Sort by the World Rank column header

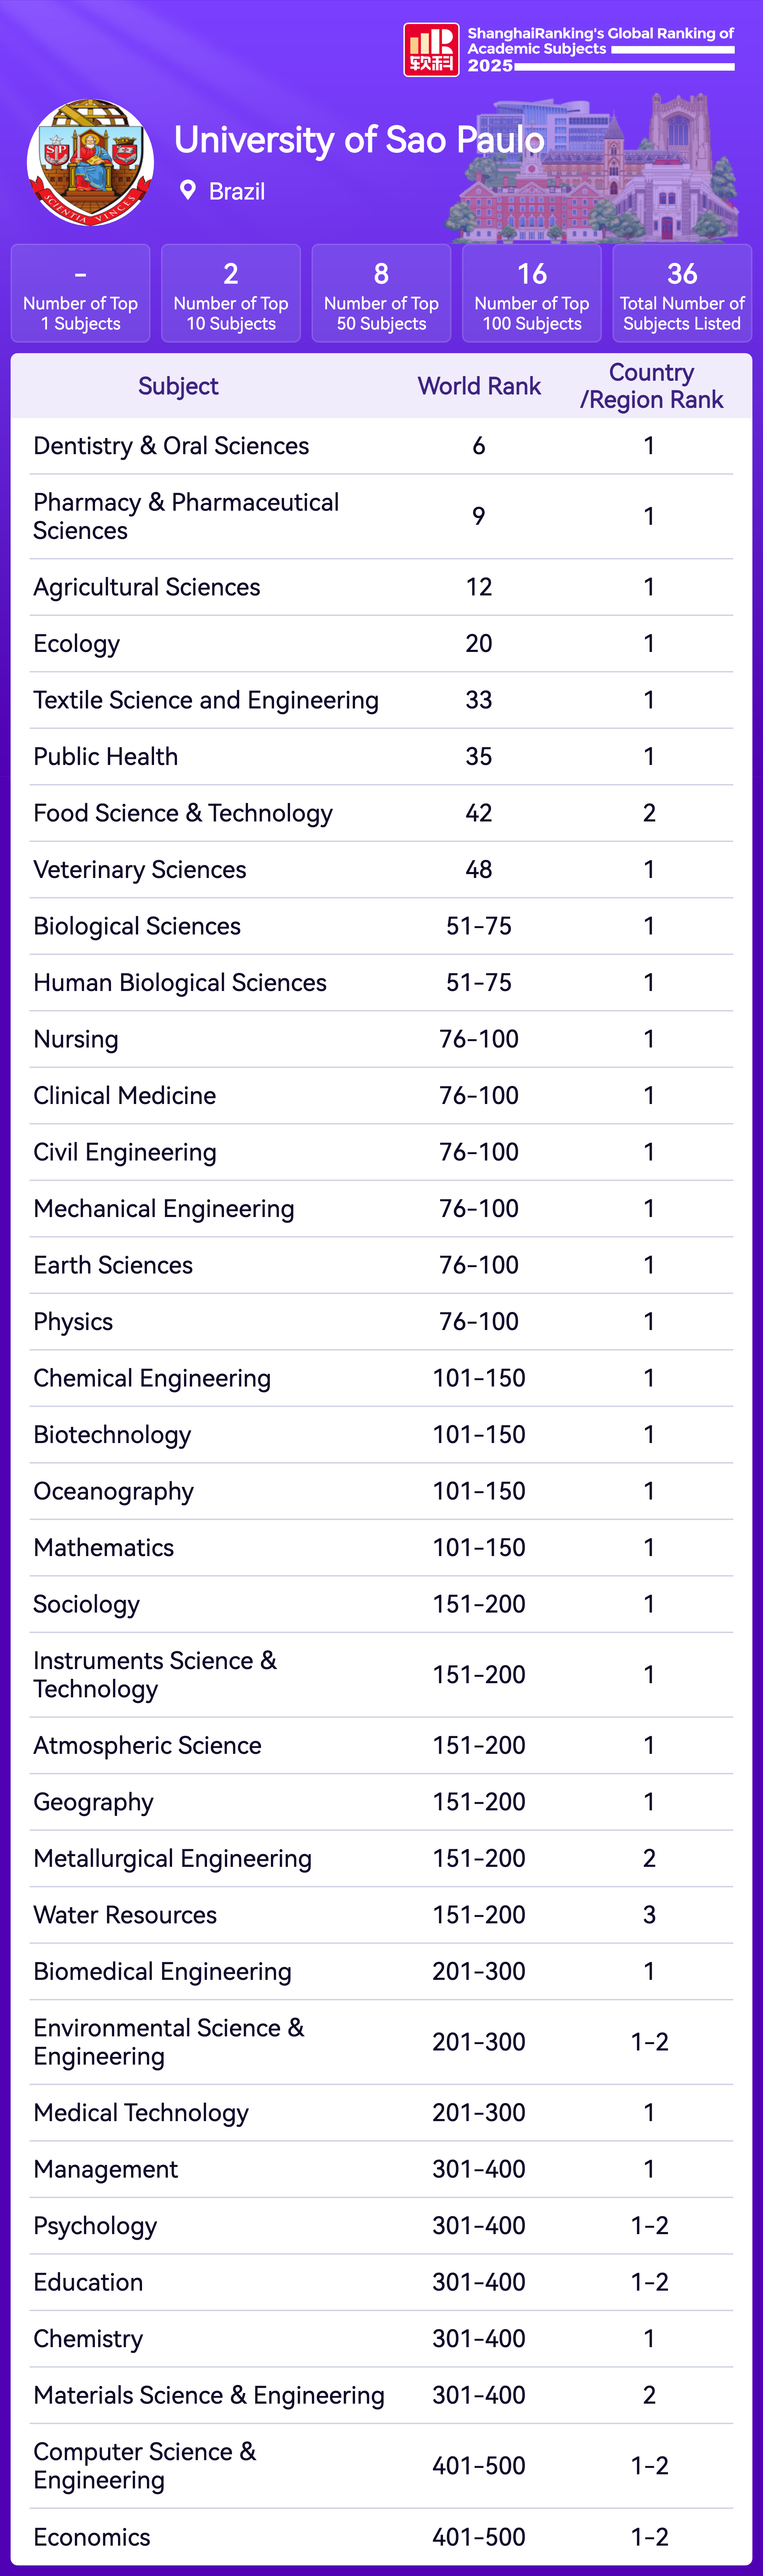pyautogui.click(x=479, y=386)
